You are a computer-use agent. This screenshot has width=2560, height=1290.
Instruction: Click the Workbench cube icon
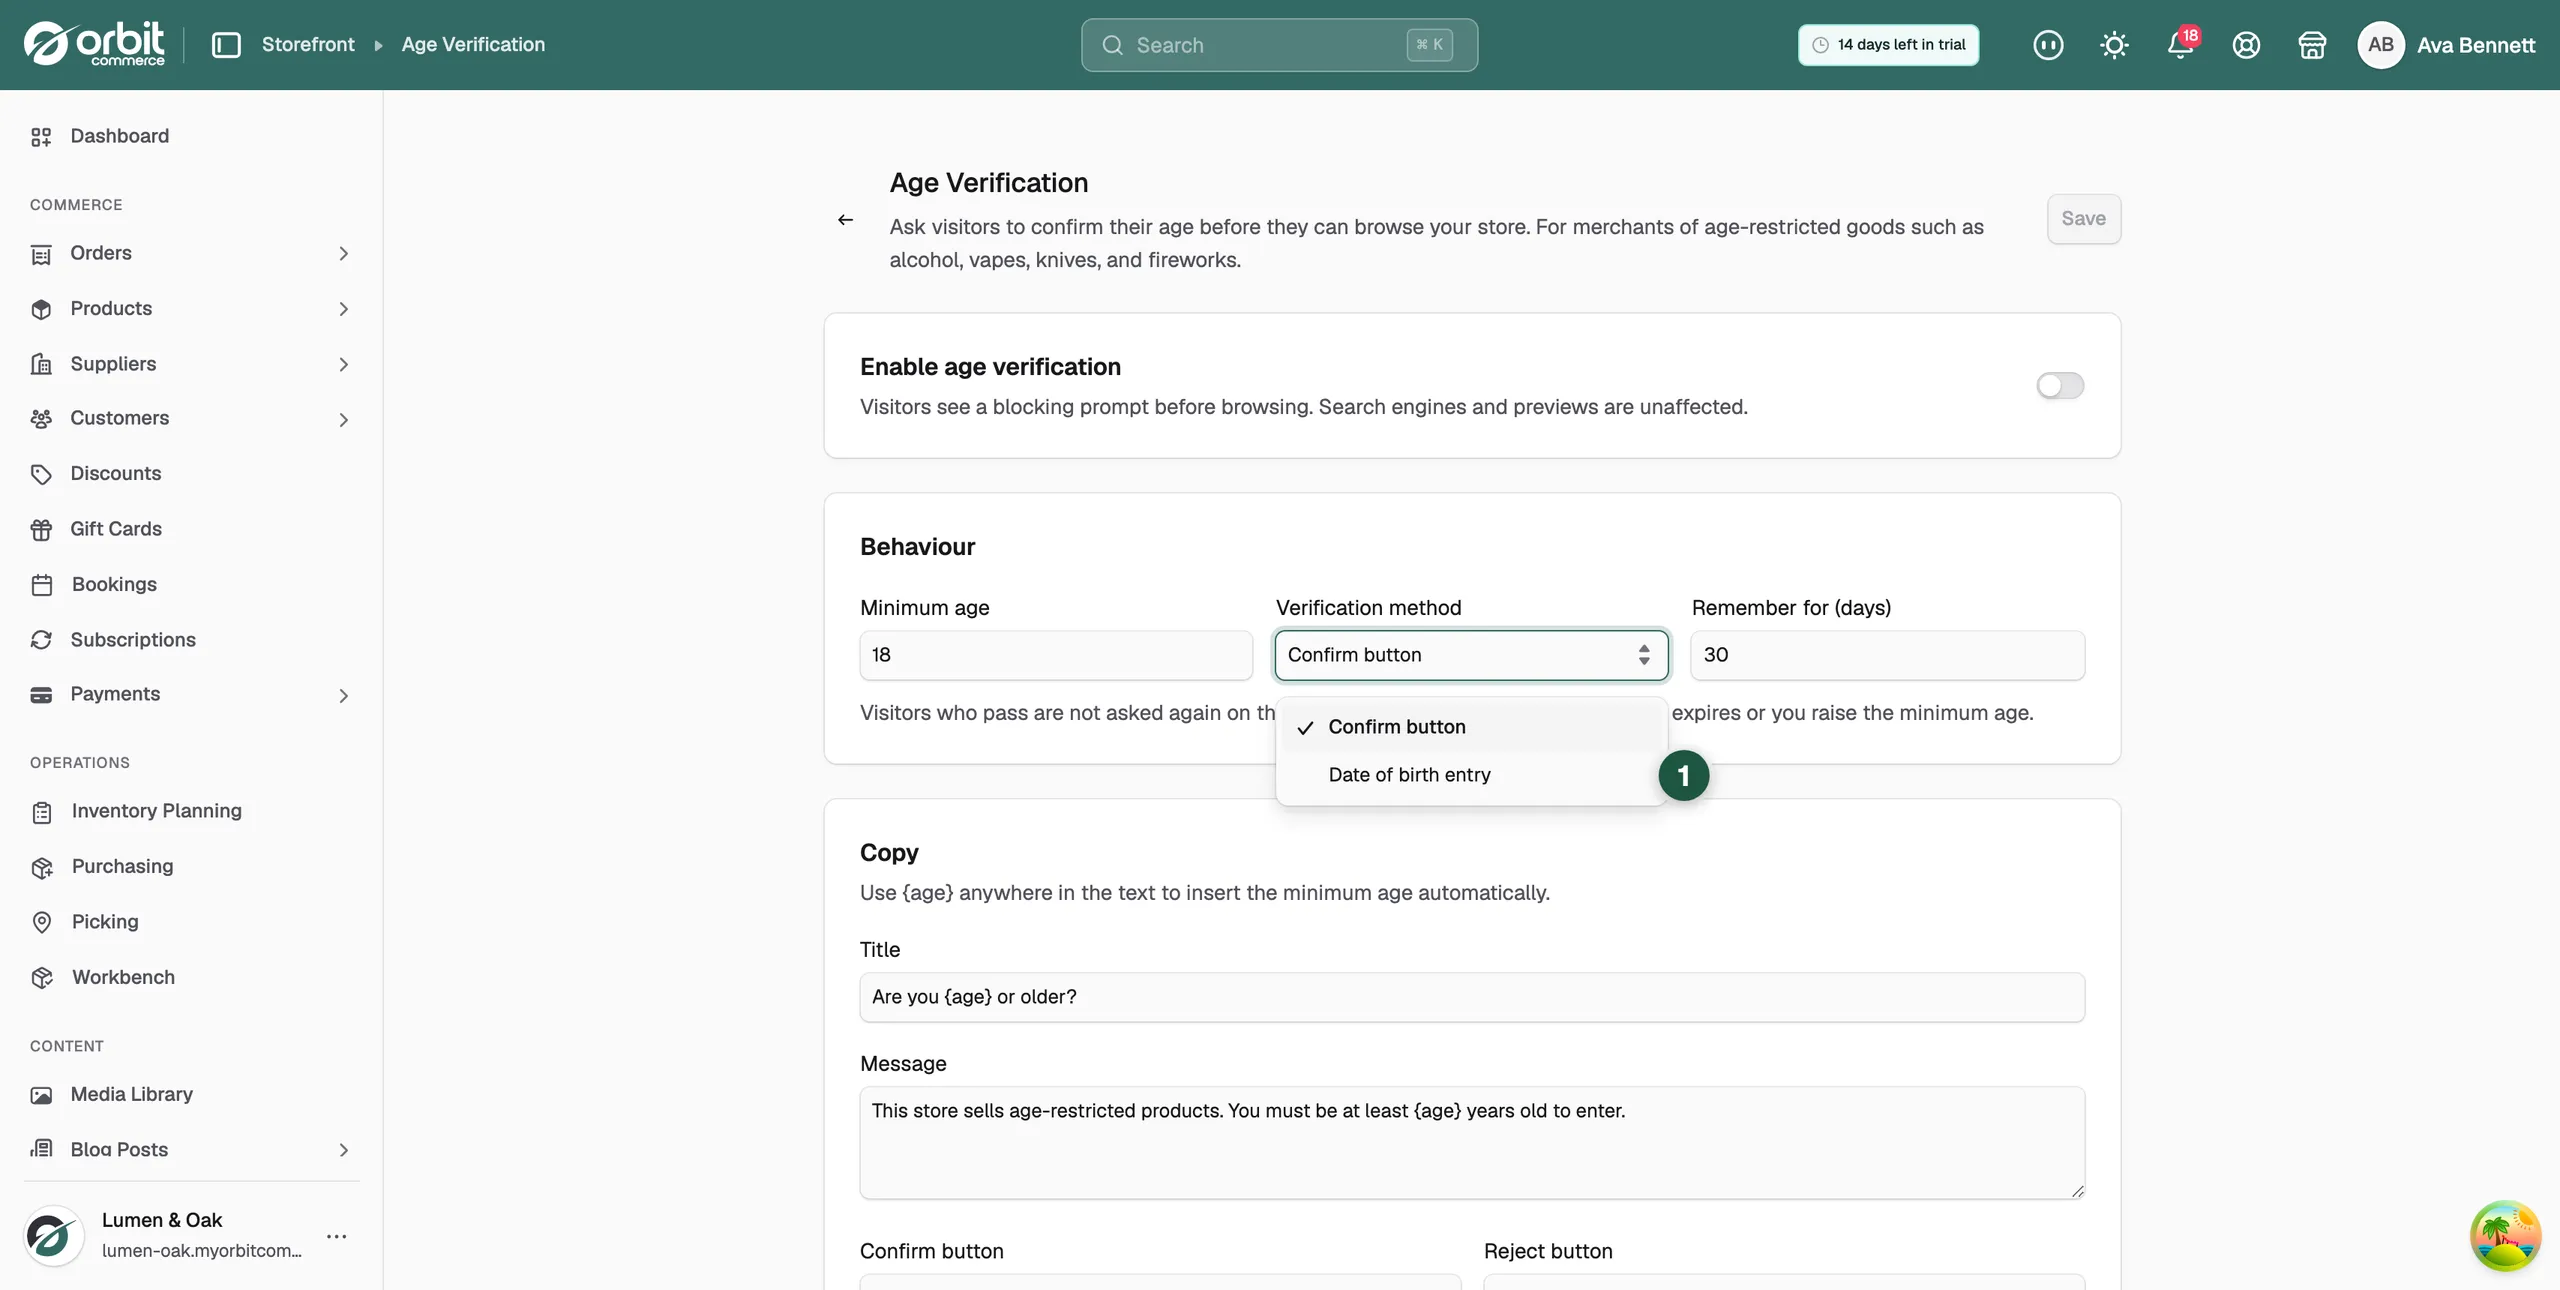pos(41,978)
